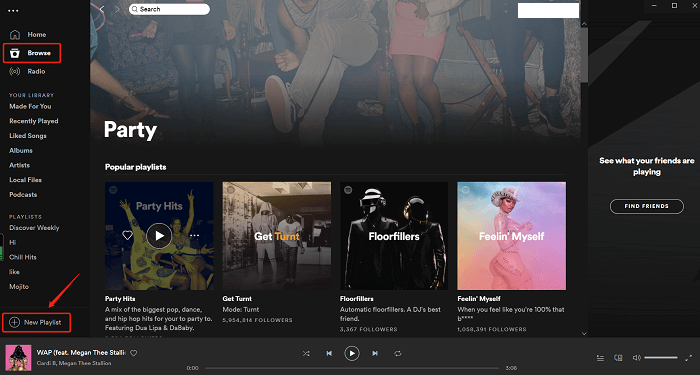700x375 pixels.
Task: Like the Party Hits playlist heart
Action: [x=127, y=235]
